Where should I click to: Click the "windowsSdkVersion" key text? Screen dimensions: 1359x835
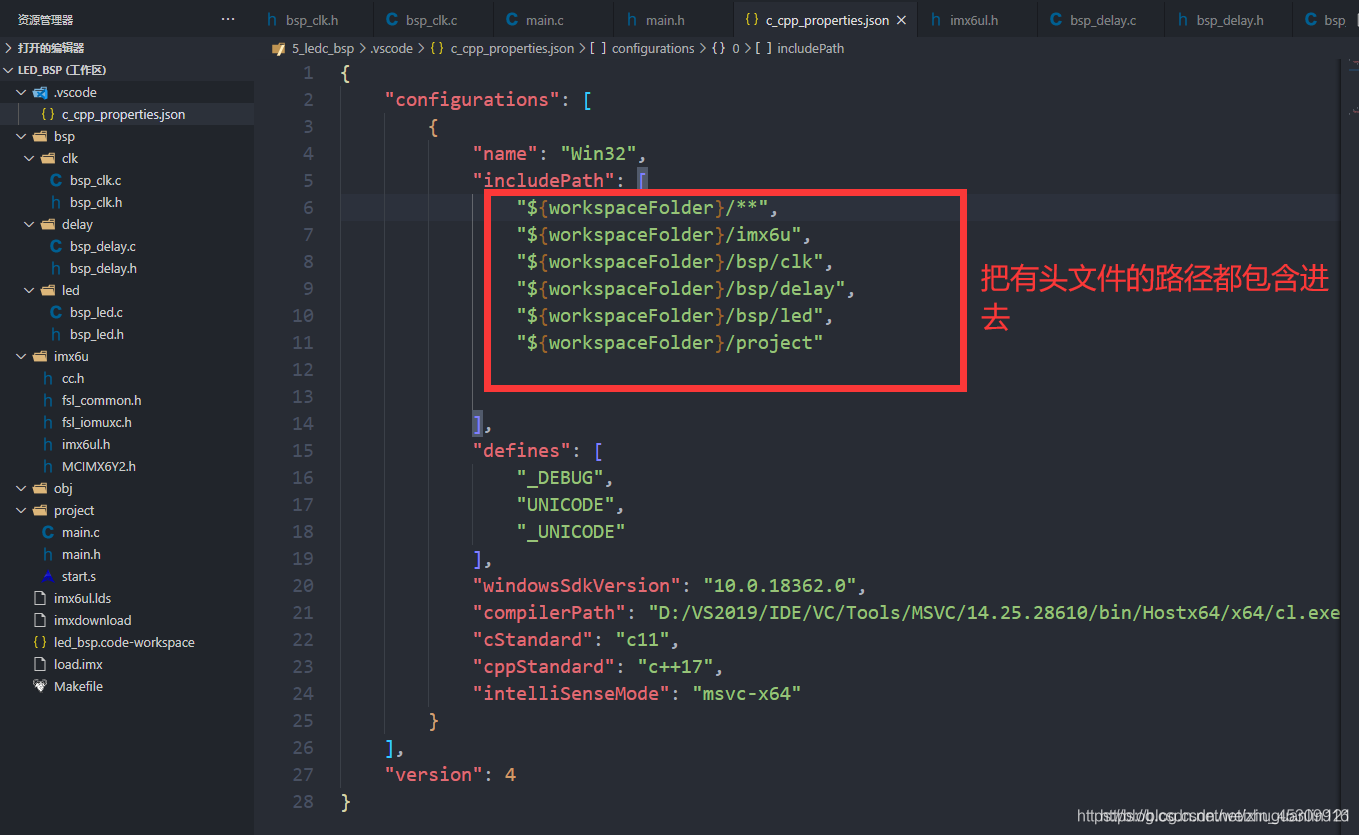coord(577,585)
